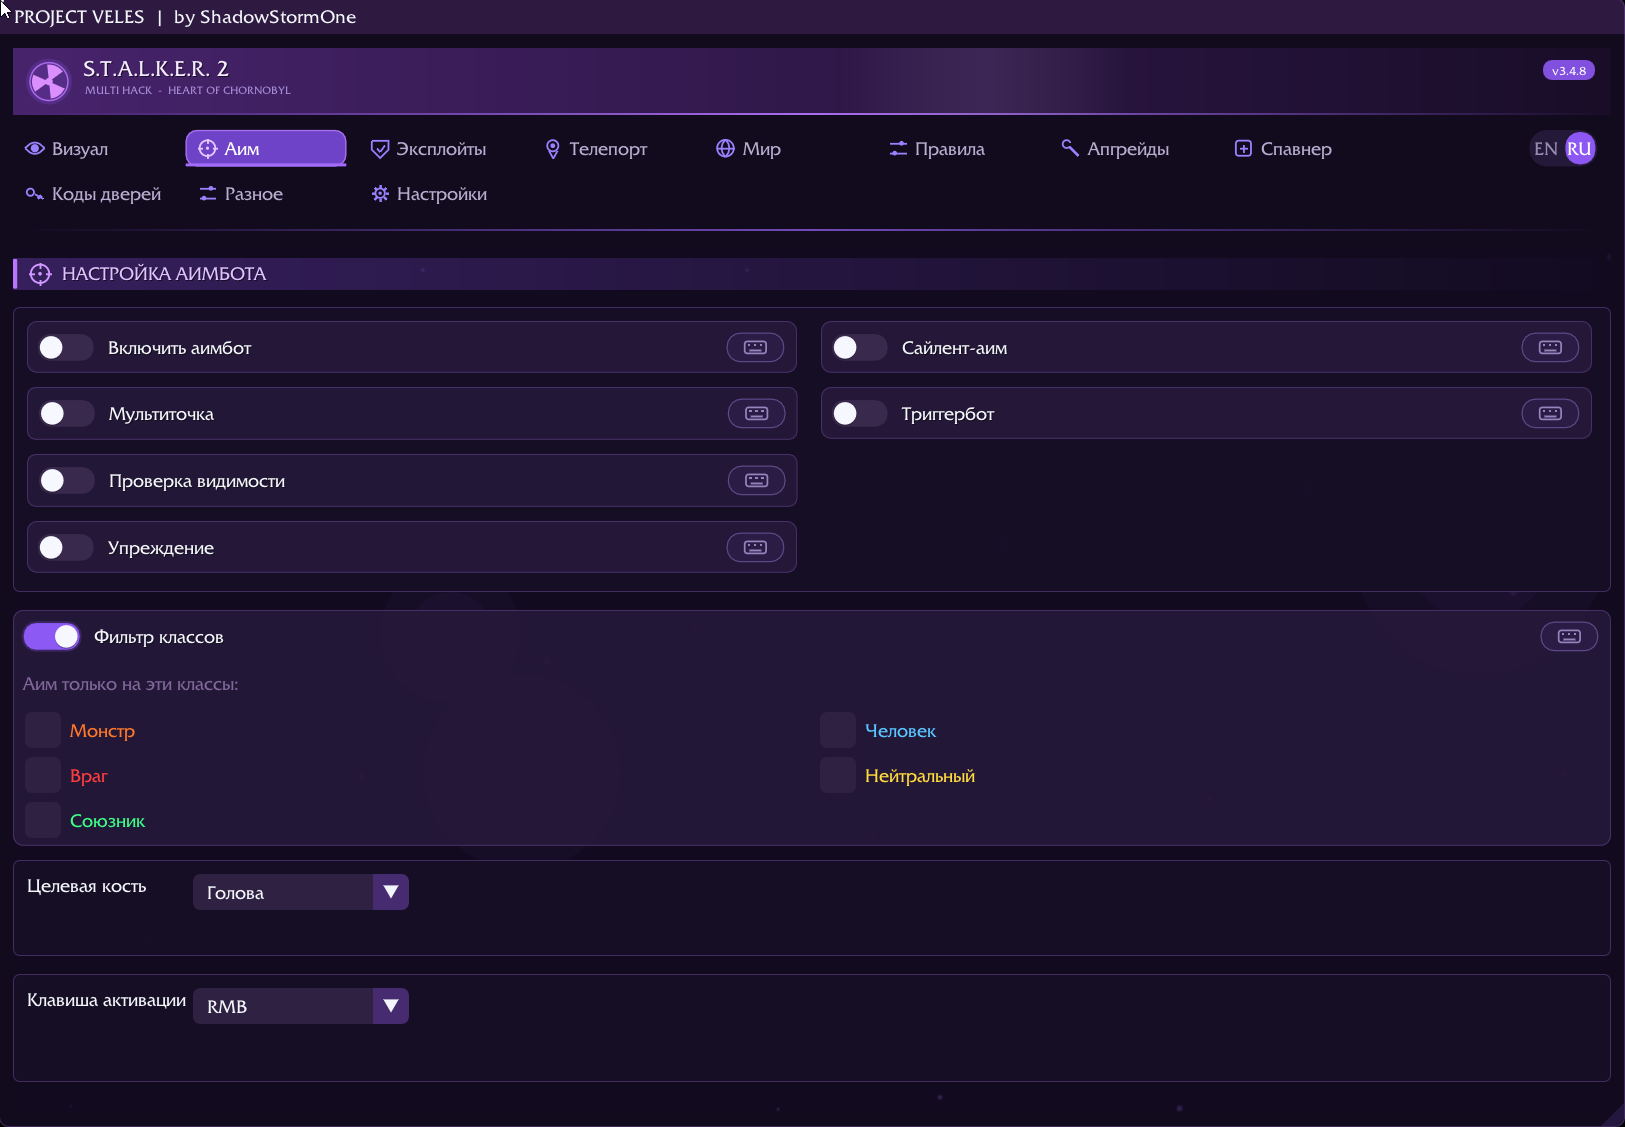Select the Аим tab
This screenshot has width=1625, height=1127.
pos(266,149)
